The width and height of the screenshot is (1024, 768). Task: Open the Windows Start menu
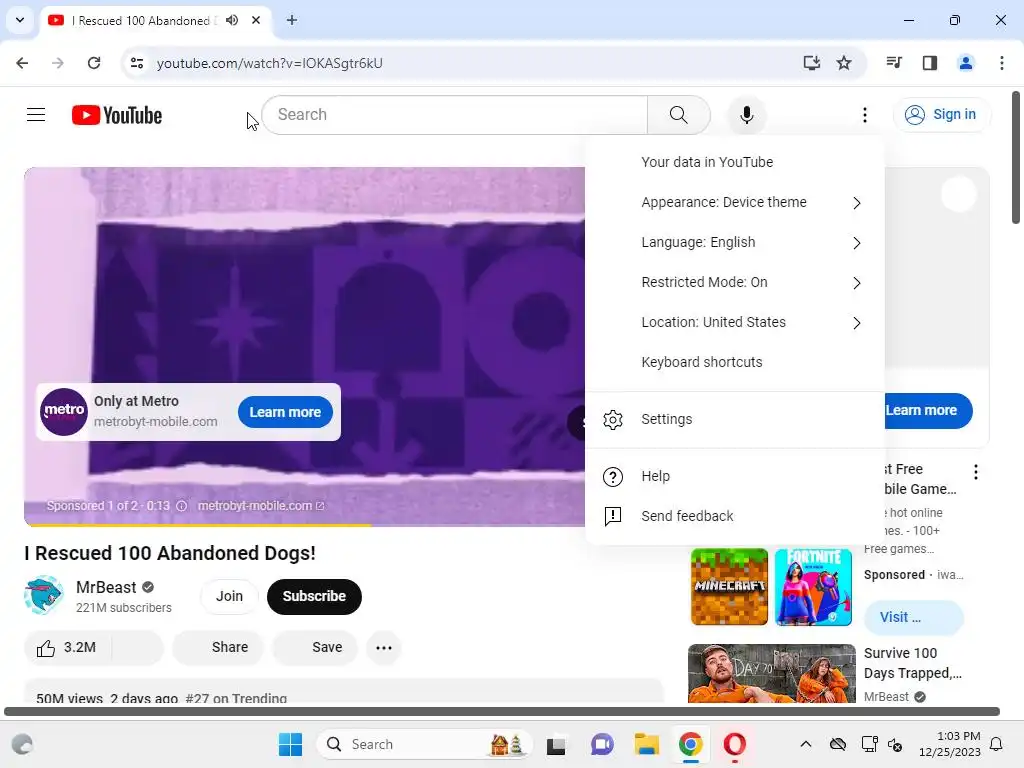pyautogui.click(x=290, y=744)
